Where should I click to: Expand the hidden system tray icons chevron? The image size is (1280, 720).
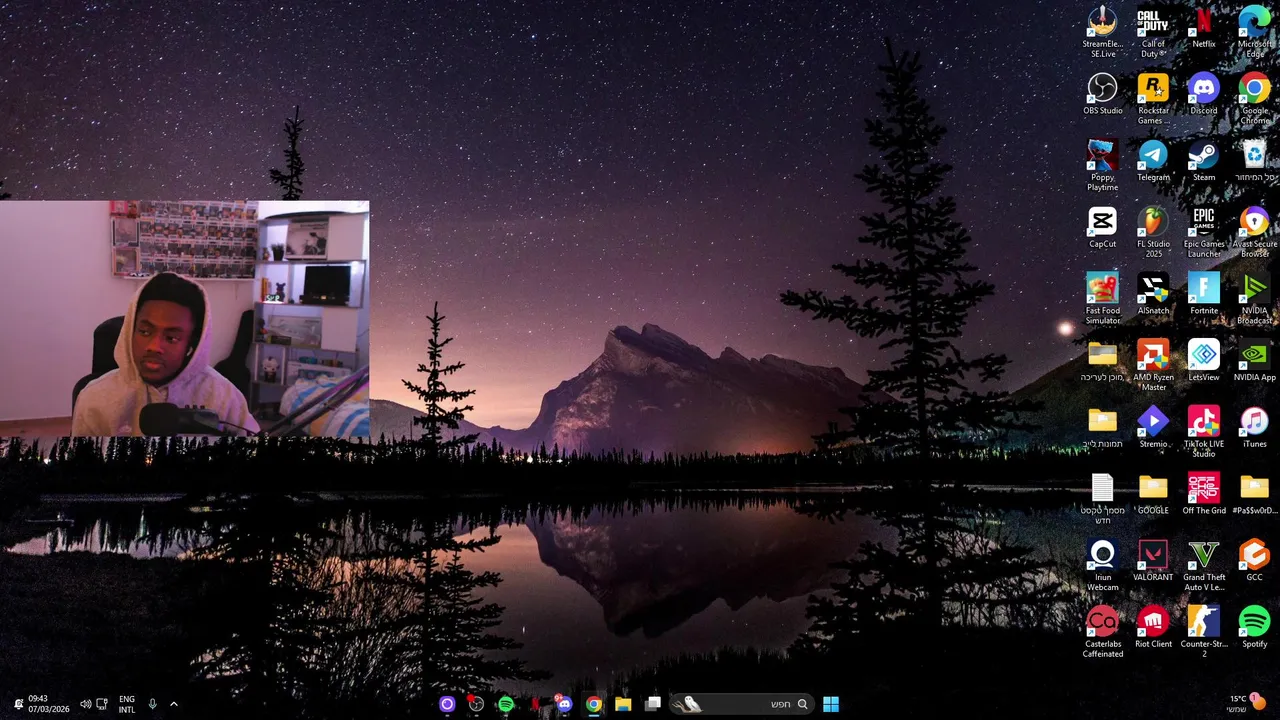click(x=173, y=704)
